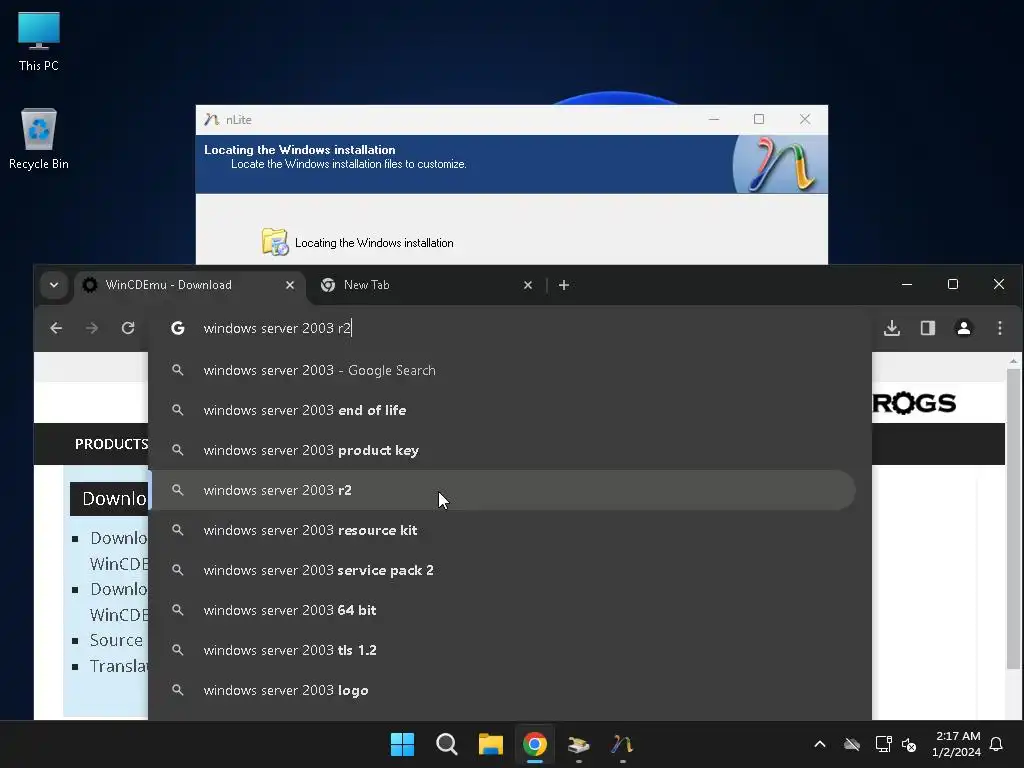Click the nLite logo icon in title bar
1024x768 pixels.
click(x=211, y=120)
